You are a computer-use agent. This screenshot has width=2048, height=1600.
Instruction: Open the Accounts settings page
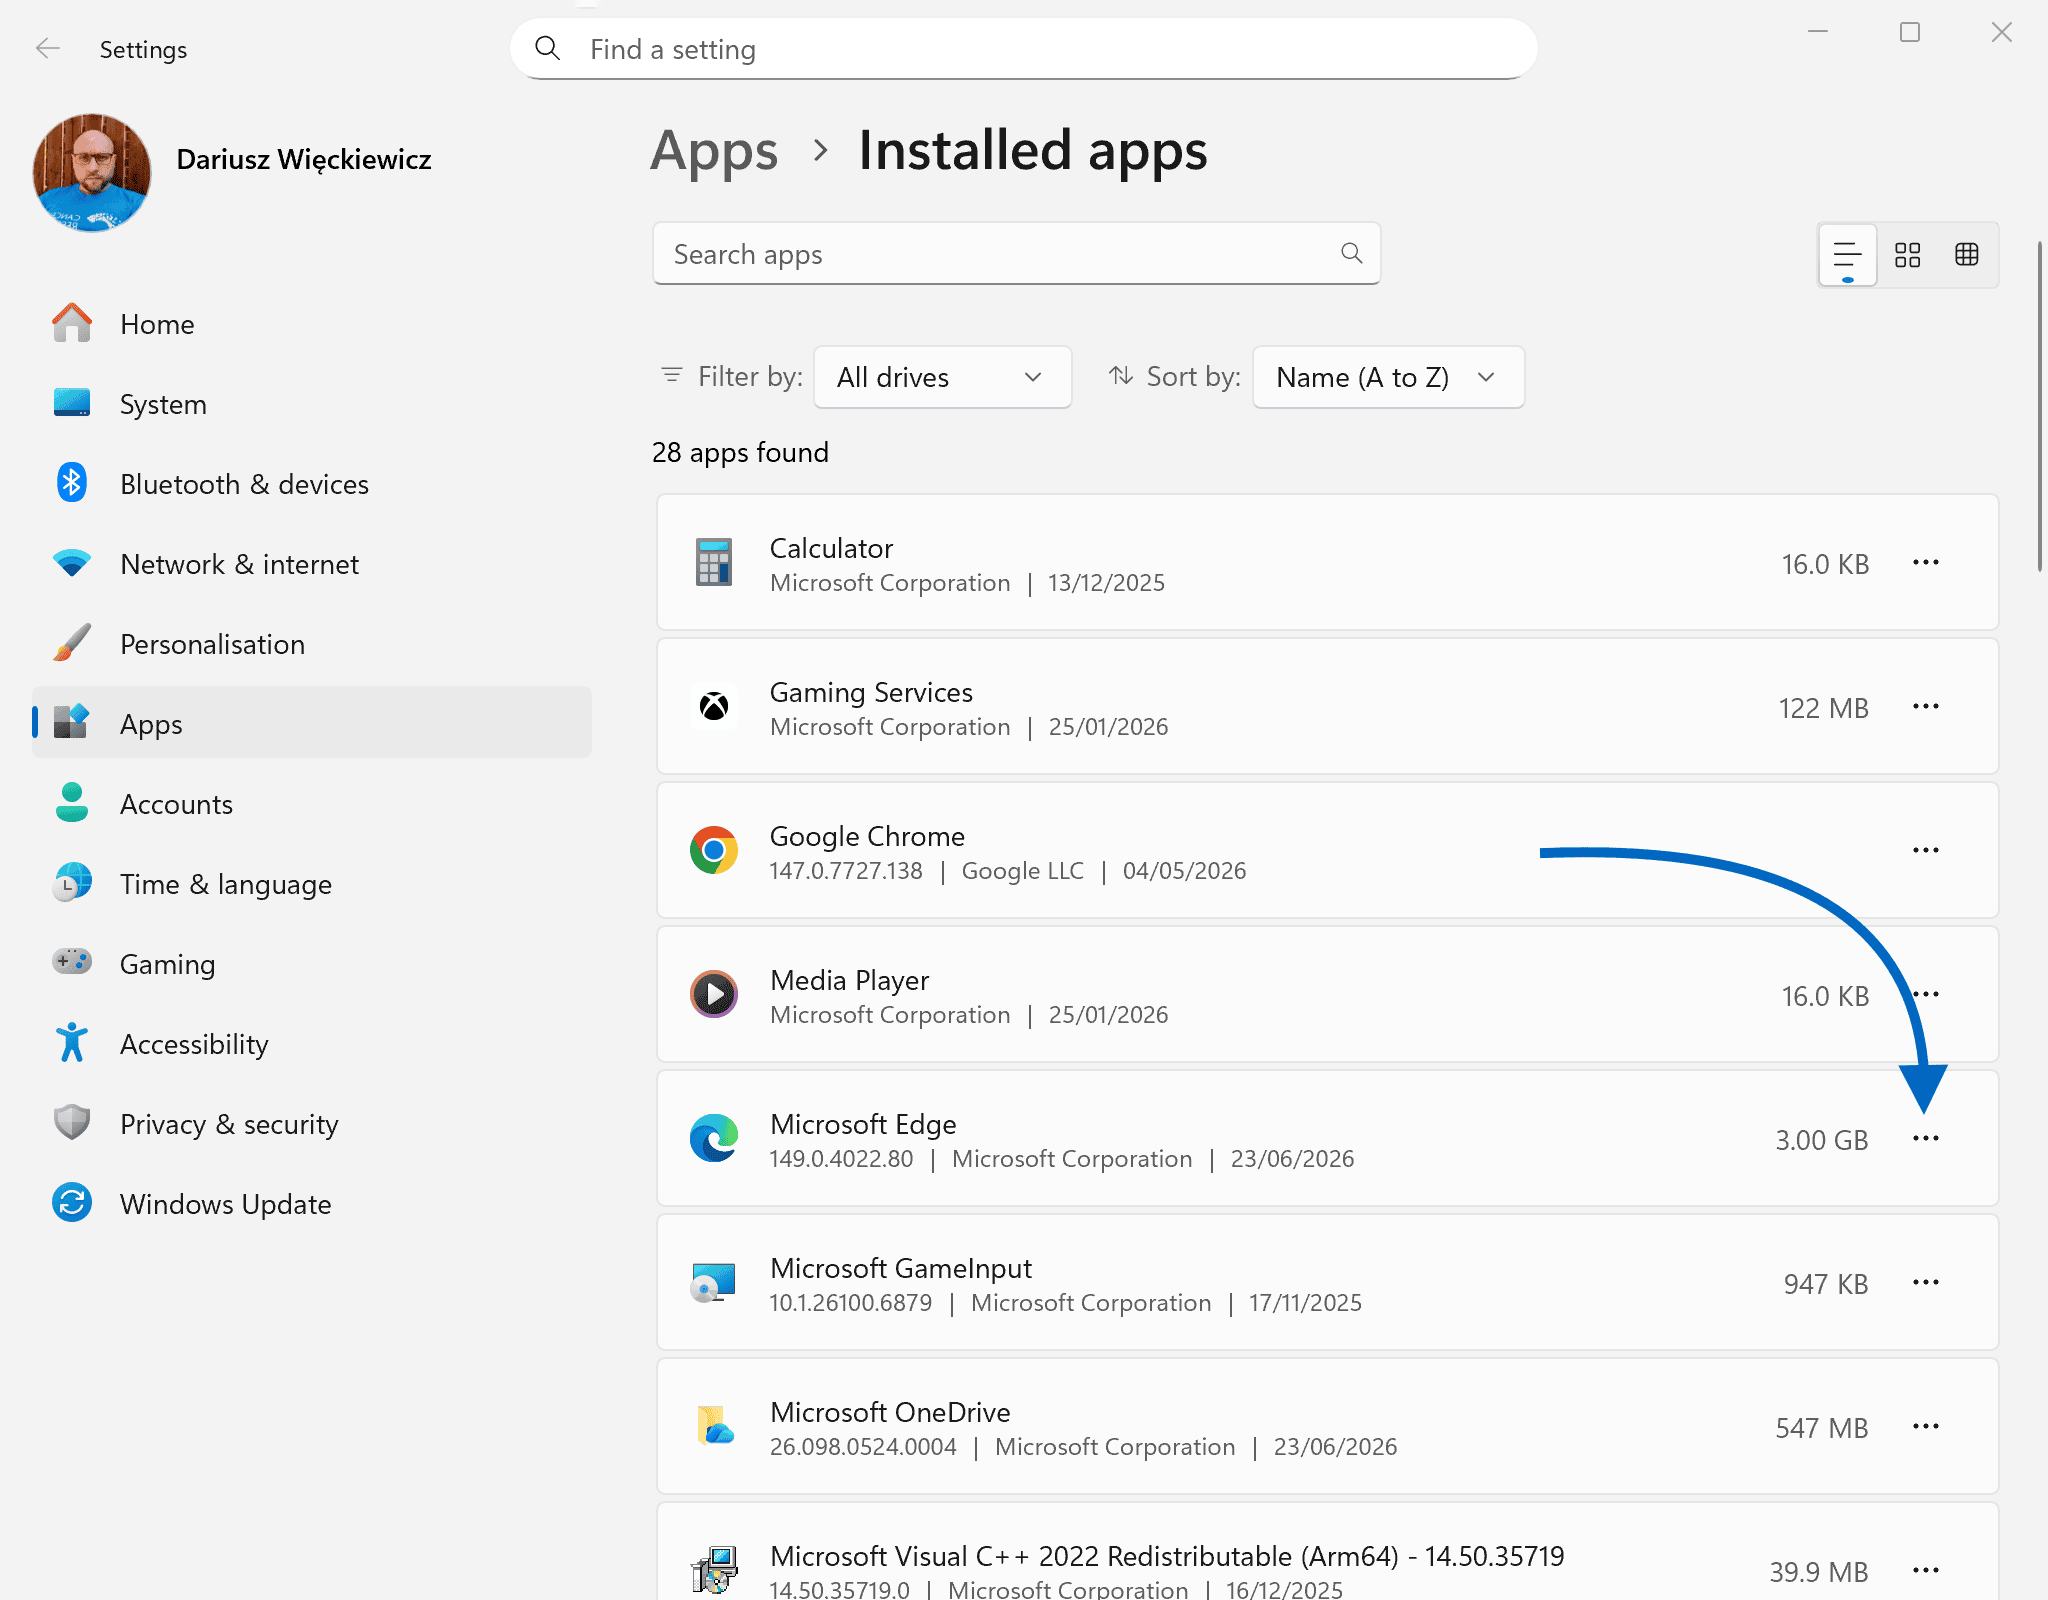pyautogui.click(x=312, y=804)
